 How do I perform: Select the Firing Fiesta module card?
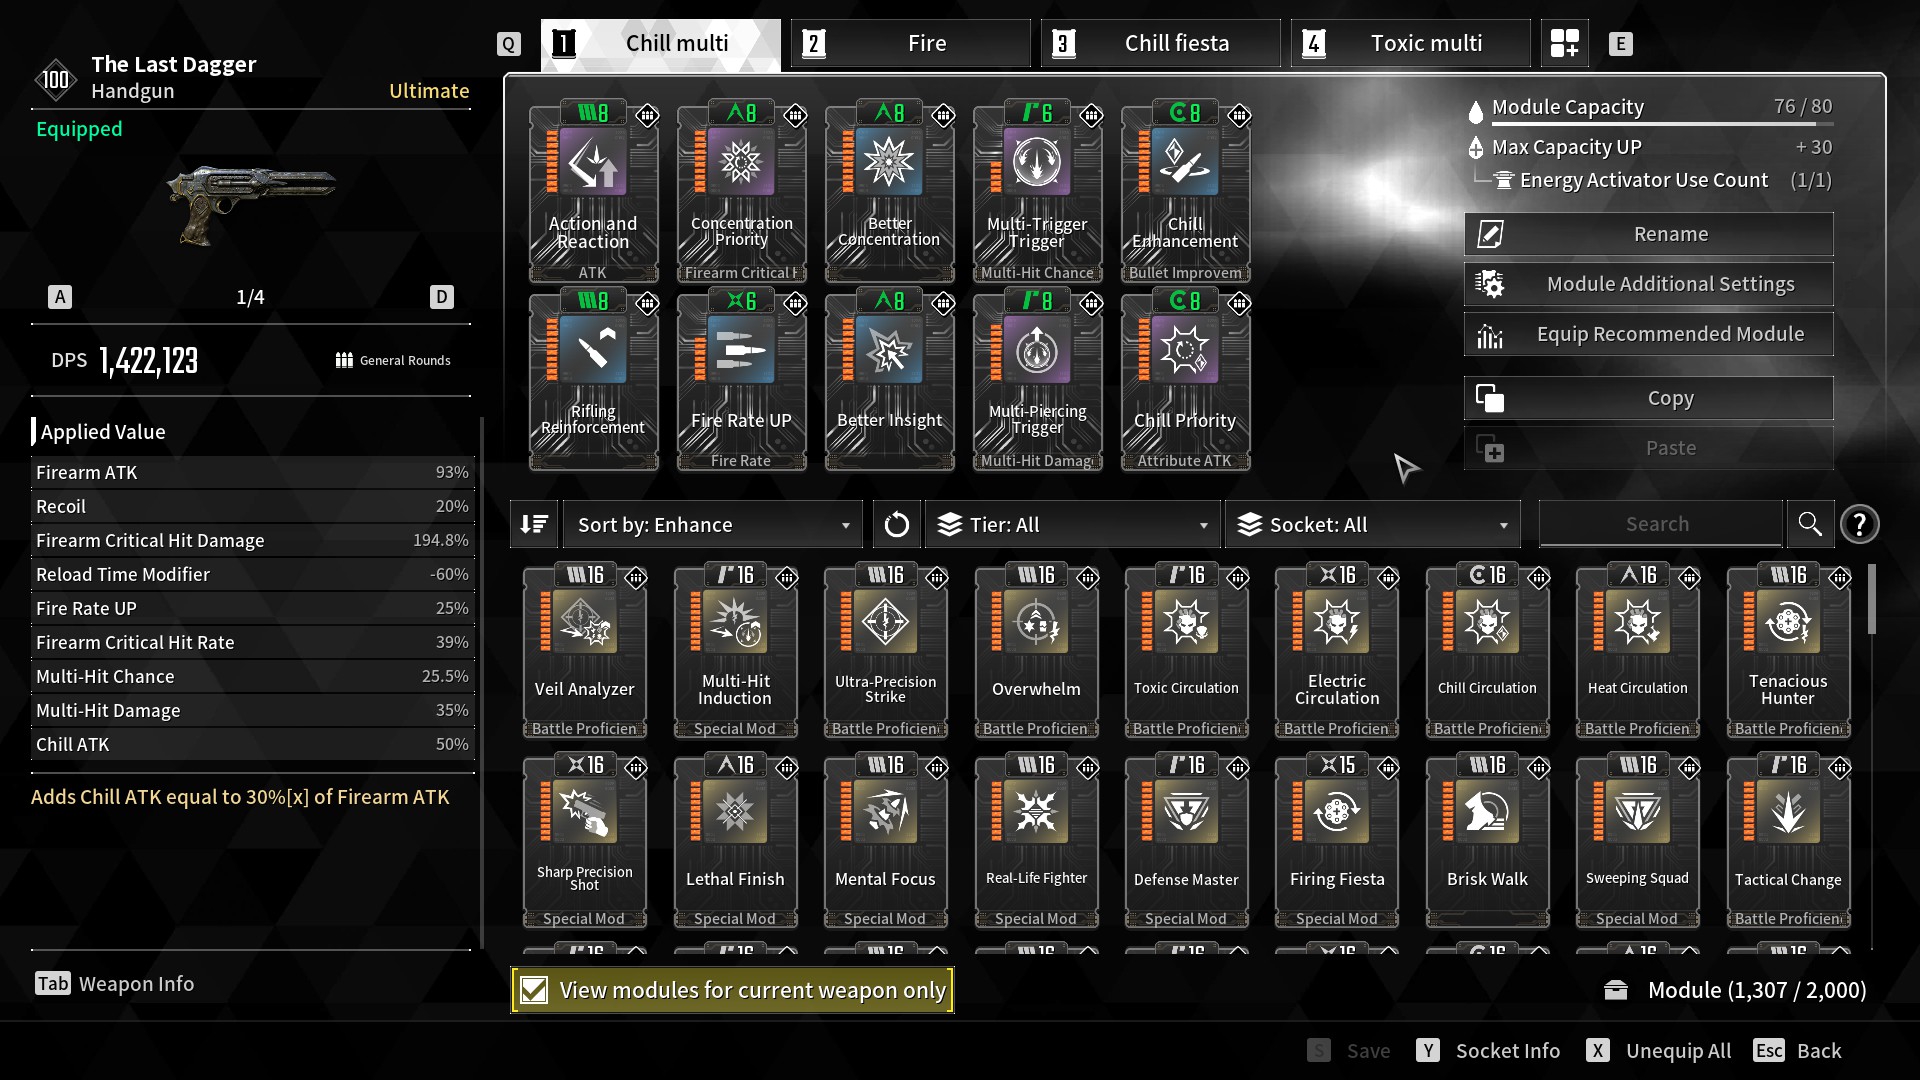tap(1337, 842)
